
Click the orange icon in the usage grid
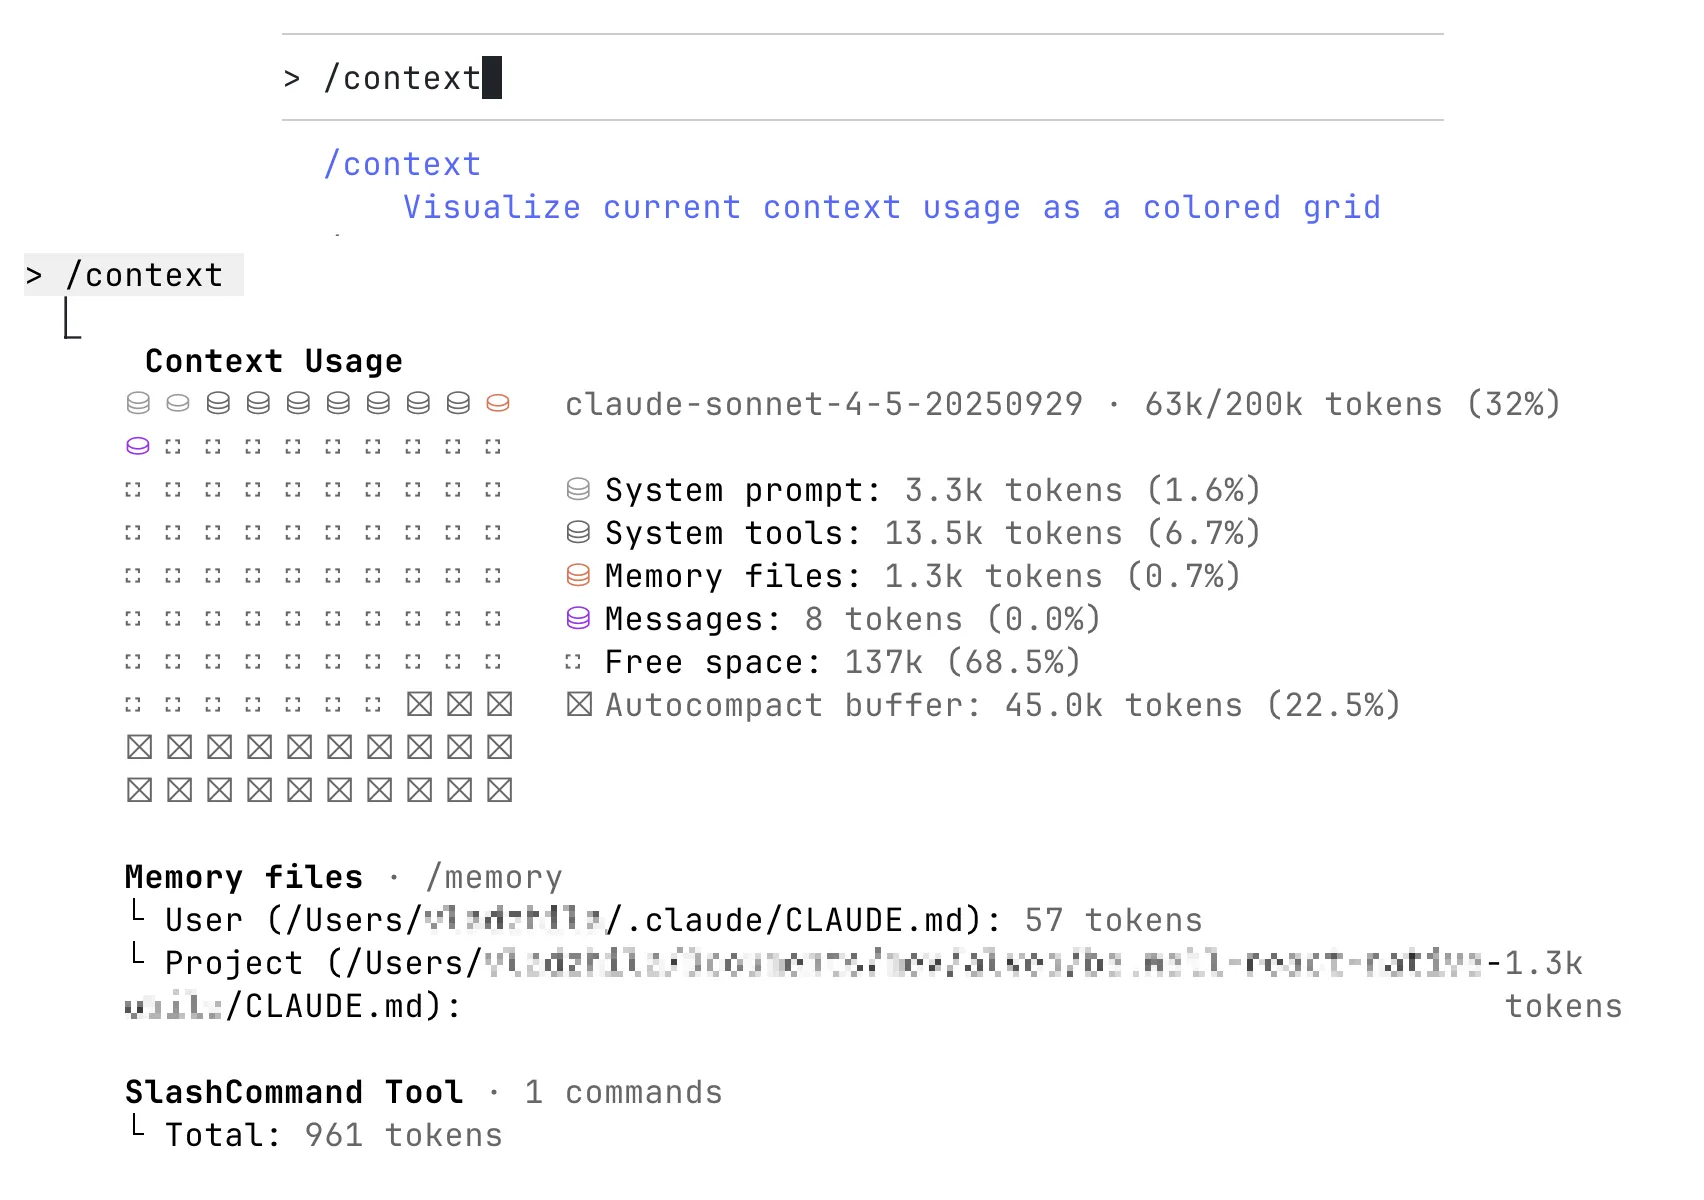(x=498, y=403)
